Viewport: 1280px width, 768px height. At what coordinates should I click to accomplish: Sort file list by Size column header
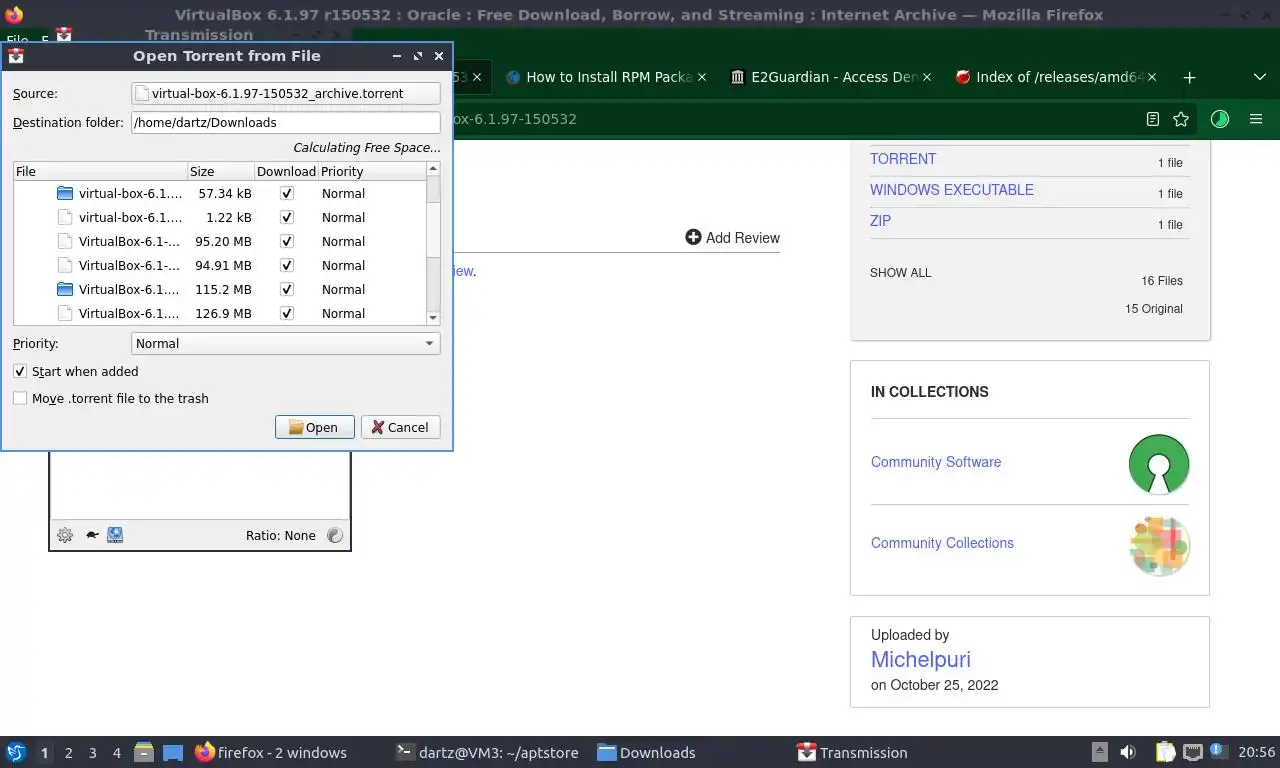221,171
